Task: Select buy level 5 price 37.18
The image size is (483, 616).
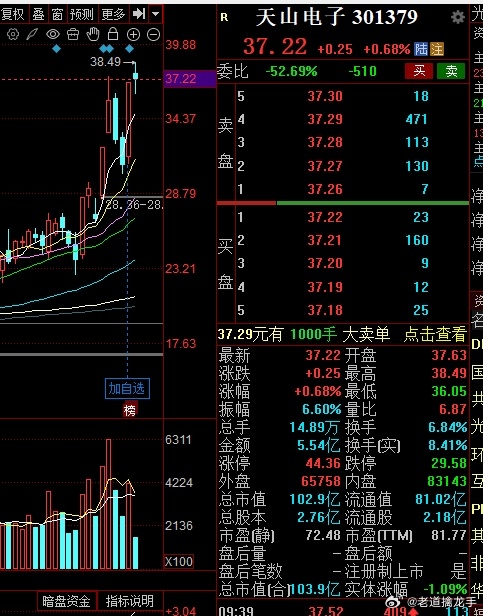Action: 325,310
